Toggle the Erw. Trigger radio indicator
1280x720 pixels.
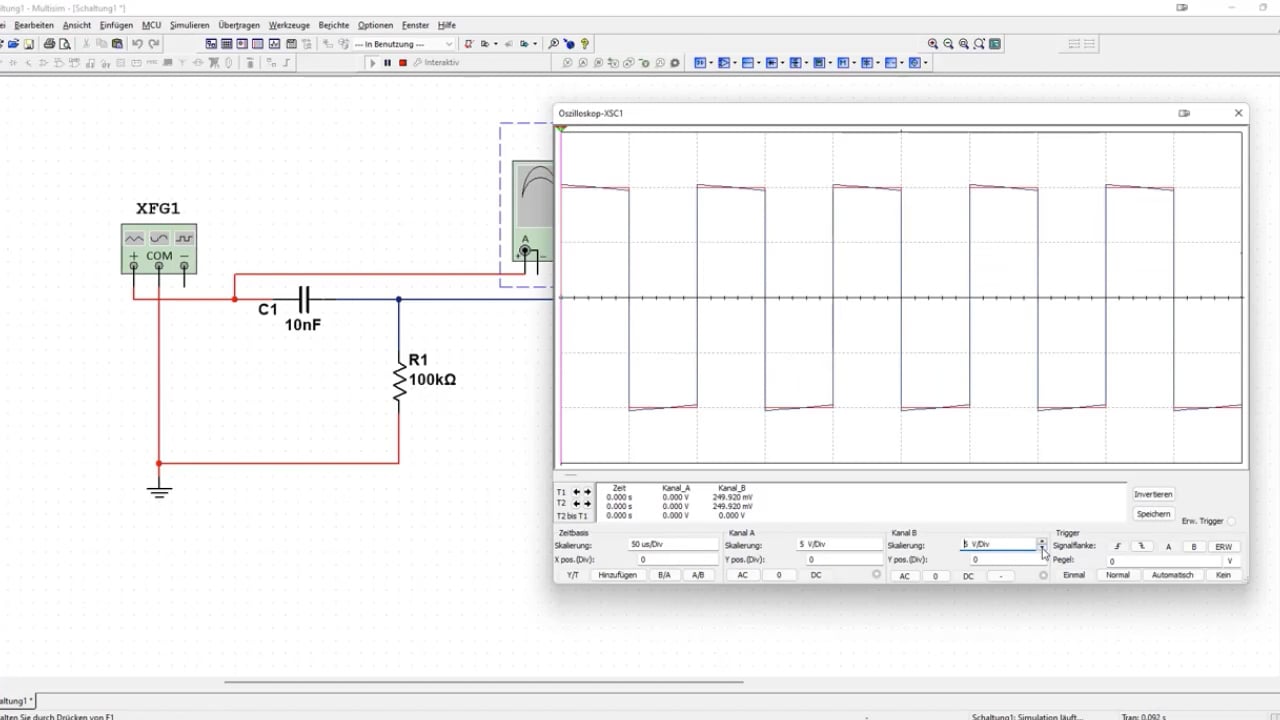click(1231, 521)
